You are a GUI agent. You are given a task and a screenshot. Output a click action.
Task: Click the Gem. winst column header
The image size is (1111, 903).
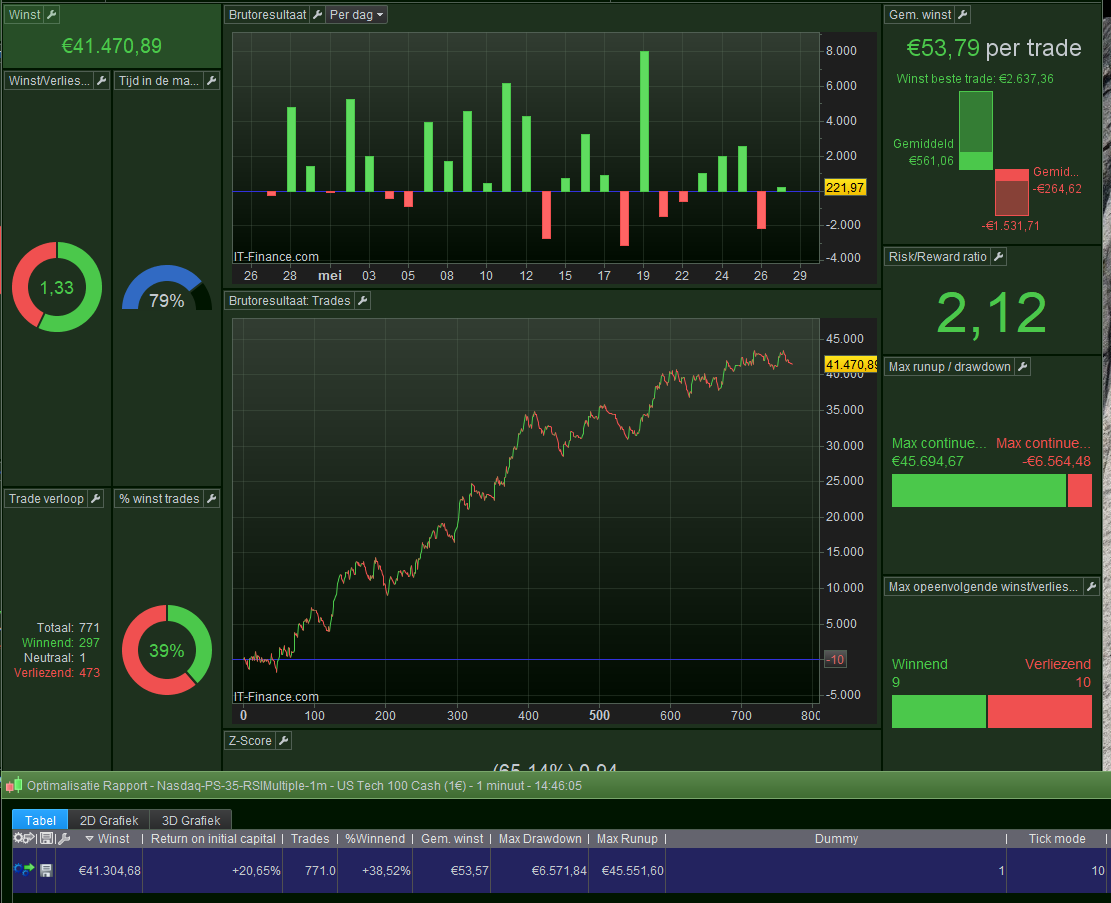[452, 838]
